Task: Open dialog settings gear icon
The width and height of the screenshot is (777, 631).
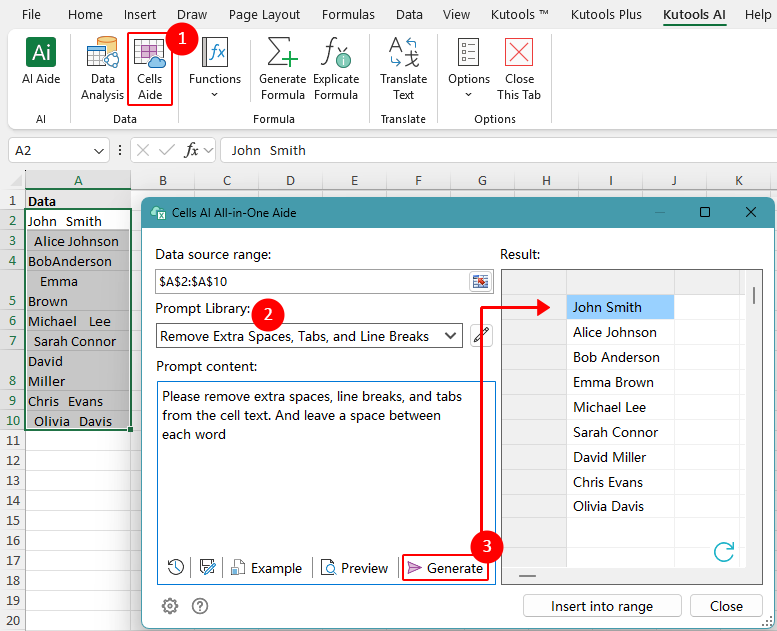Action: tap(171, 606)
